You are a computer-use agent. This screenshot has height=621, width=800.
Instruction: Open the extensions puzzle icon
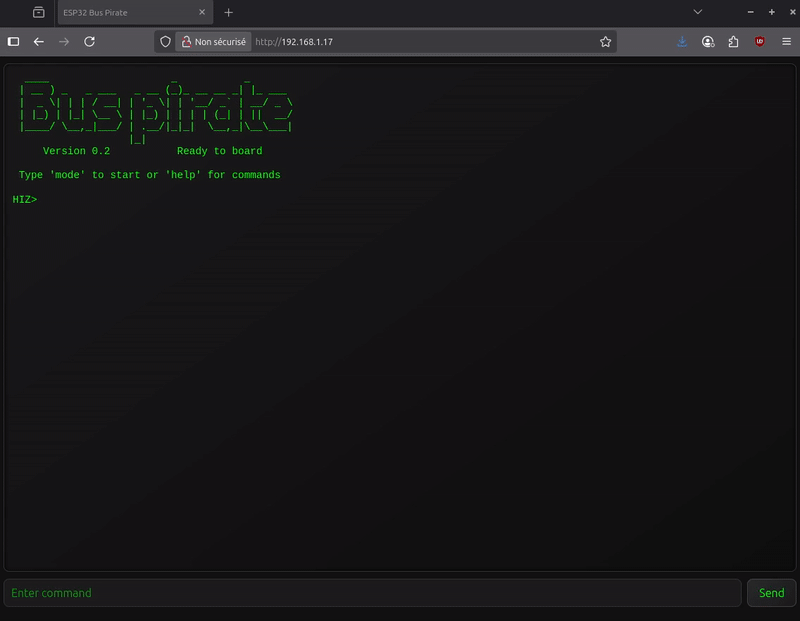pos(734,42)
